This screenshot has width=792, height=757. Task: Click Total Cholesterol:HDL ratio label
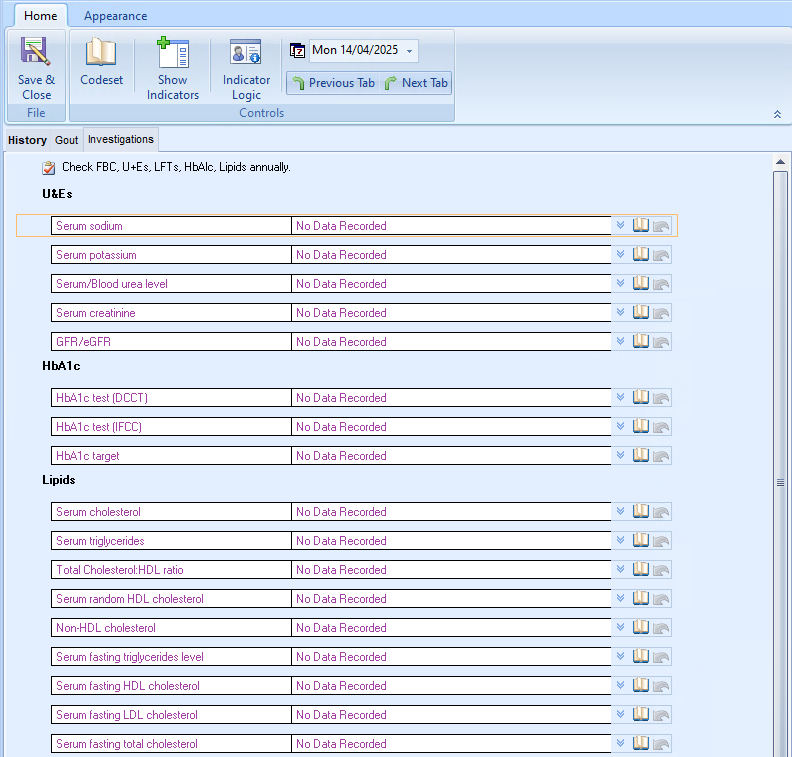[x=120, y=570]
